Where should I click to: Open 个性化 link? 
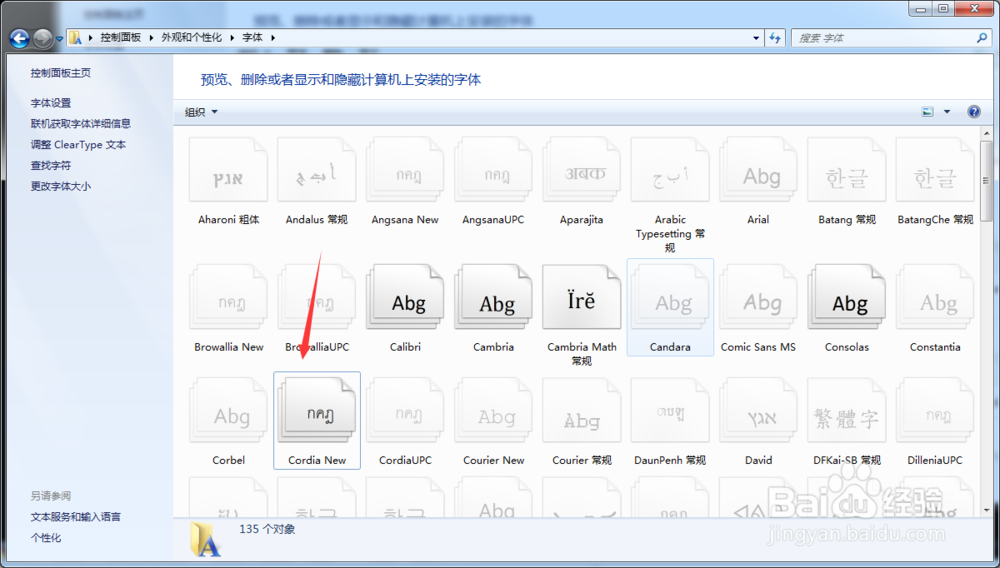(x=46, y=538)
